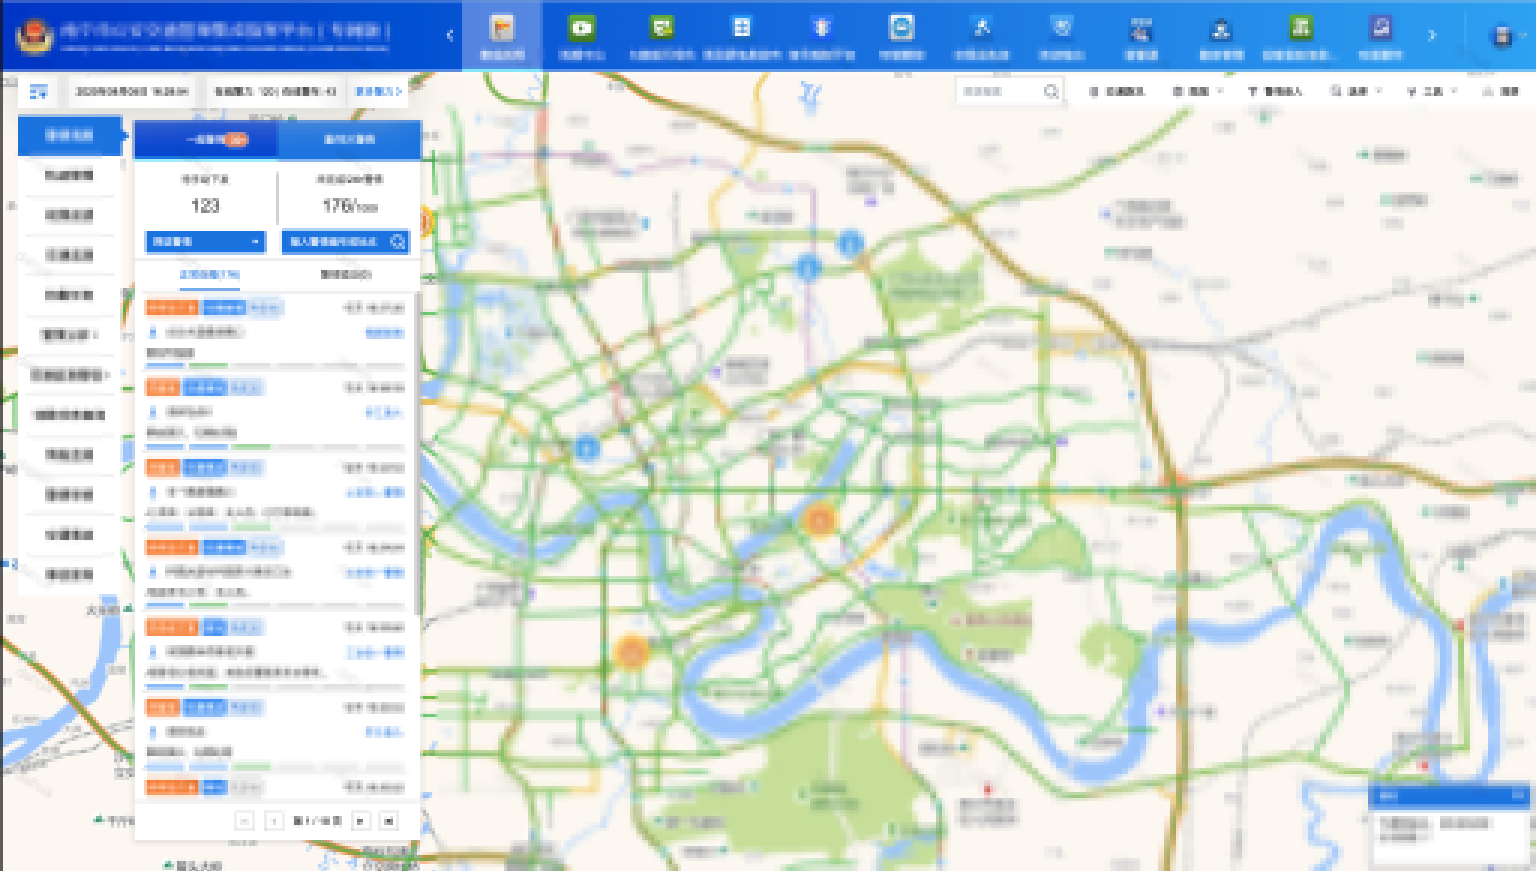Click the orange alert marker at map center

(x=819, y=519)
